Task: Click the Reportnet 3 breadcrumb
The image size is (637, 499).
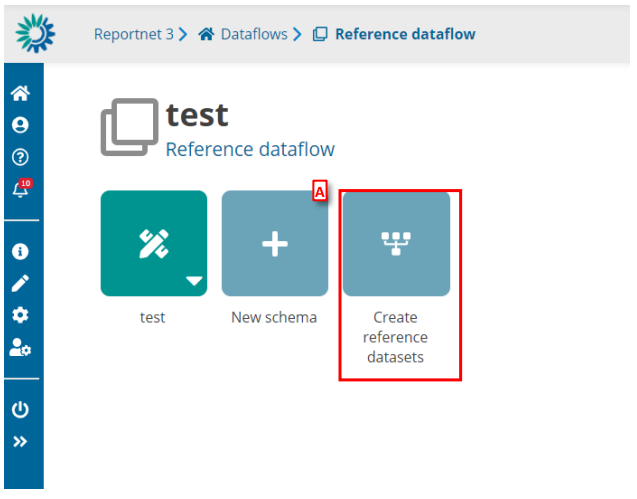Action: [133, 34]
